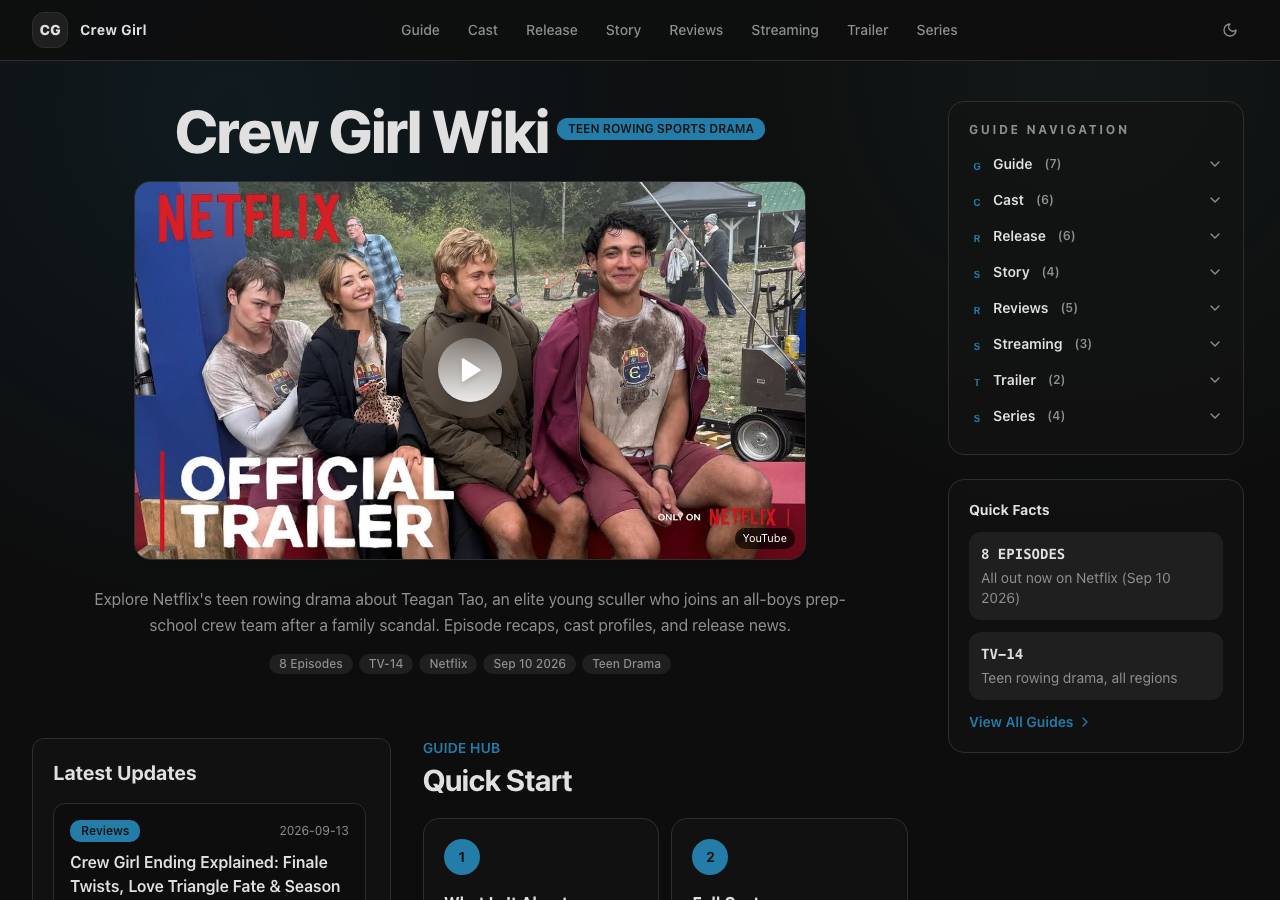Click the Cast label in sidebar navigation
The height and width of the screenshot is (900, 1280).
pos(1008,200)
